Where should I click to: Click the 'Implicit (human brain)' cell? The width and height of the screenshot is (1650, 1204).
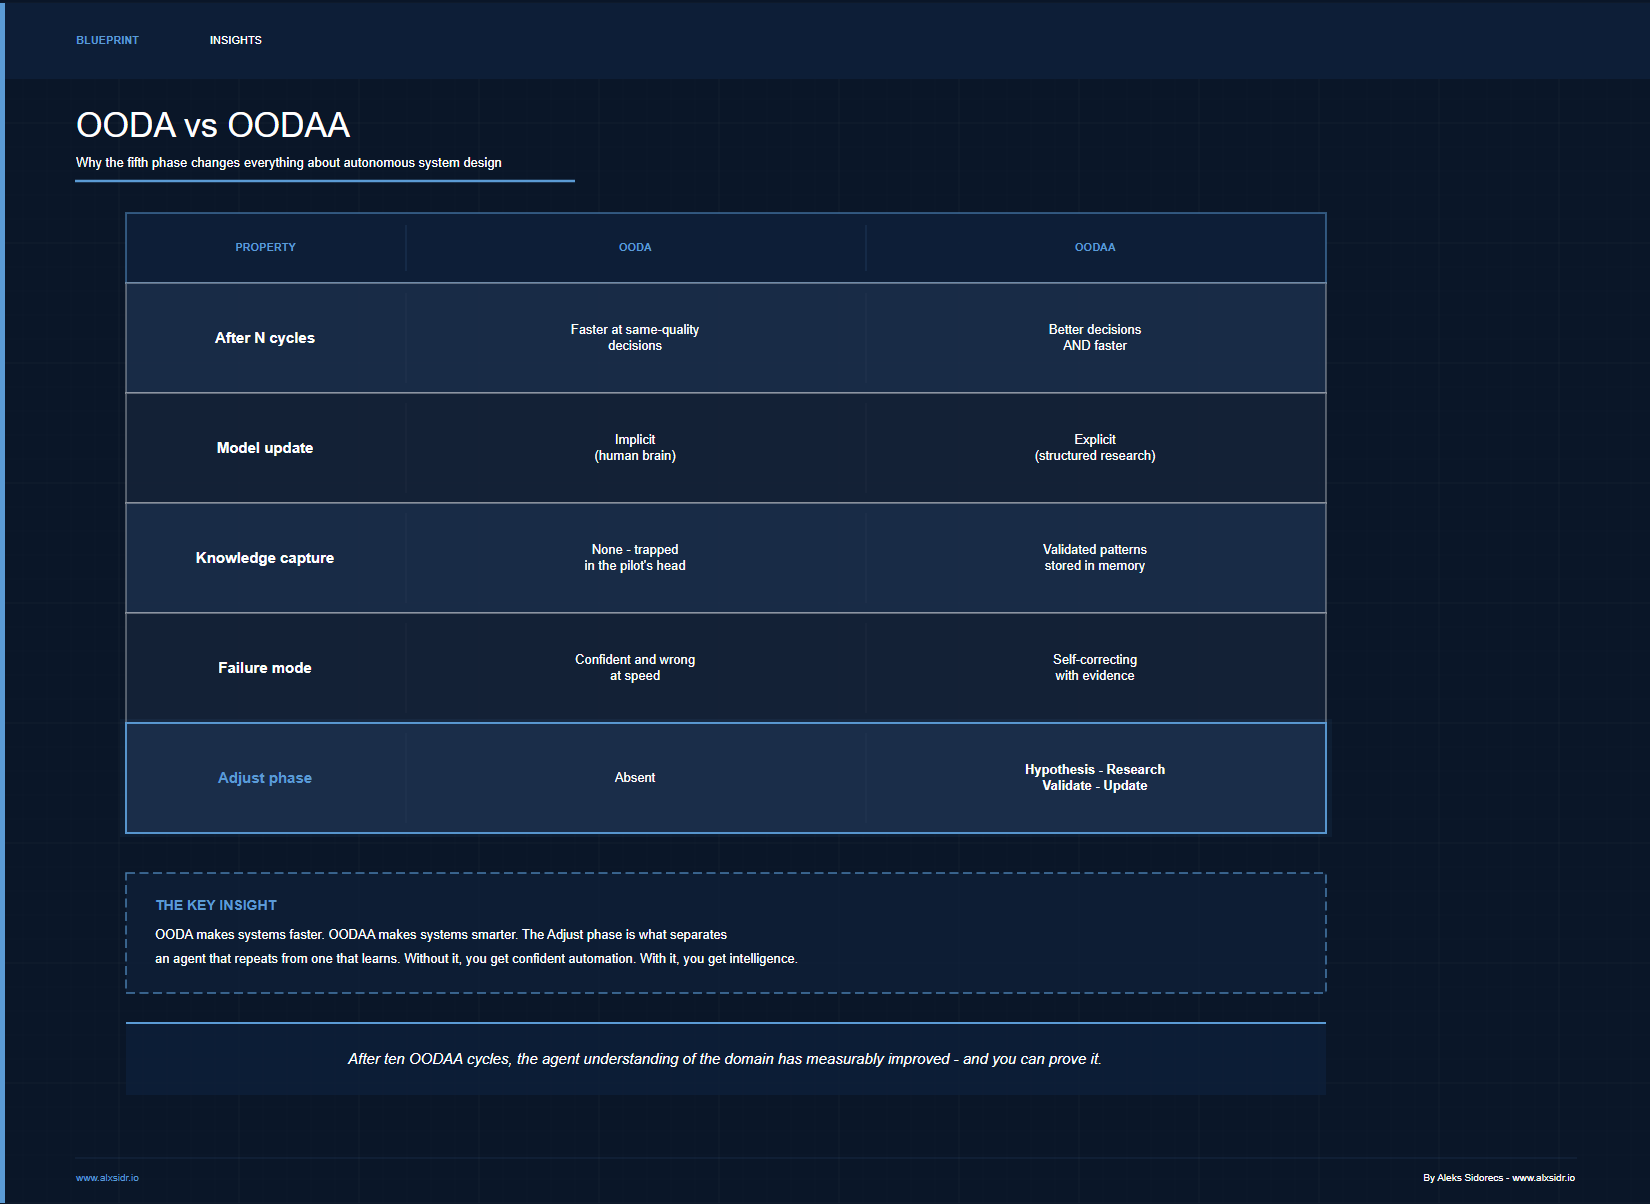[635, 448]
